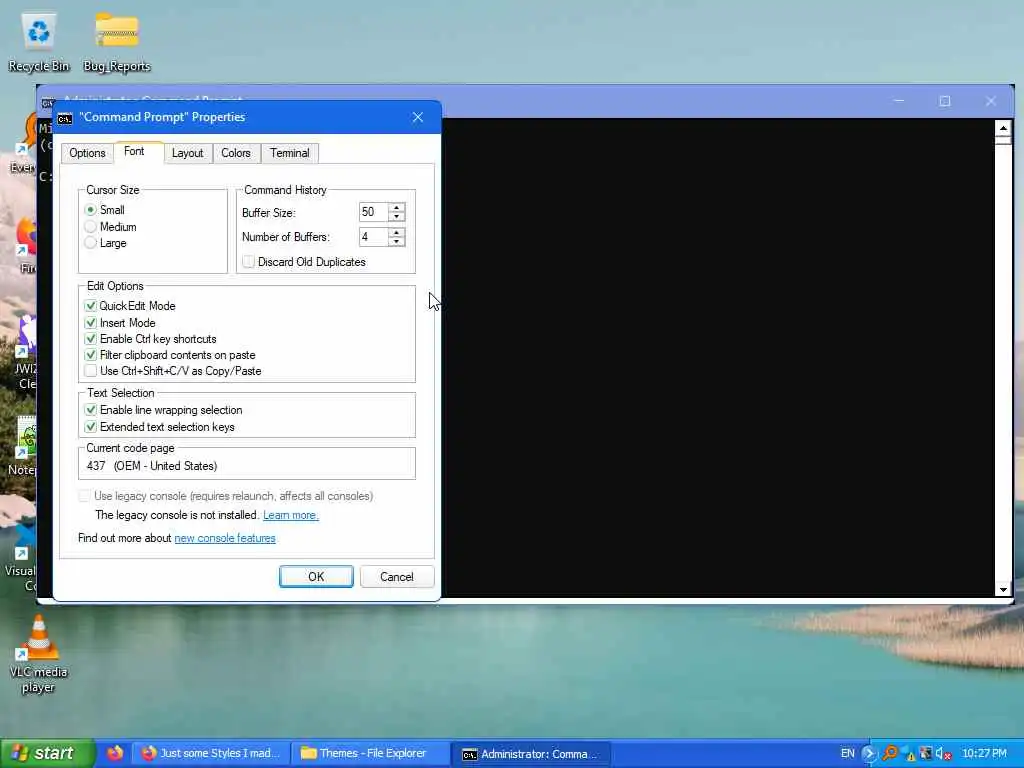Maximize the Administrator Command Prompt window

tap(944, 101)
